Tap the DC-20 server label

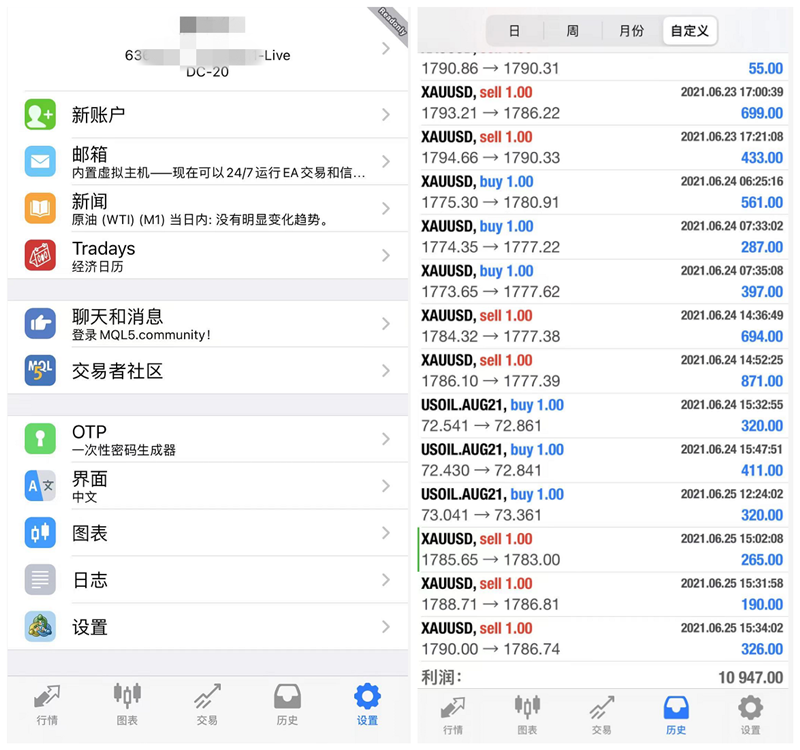207,72
